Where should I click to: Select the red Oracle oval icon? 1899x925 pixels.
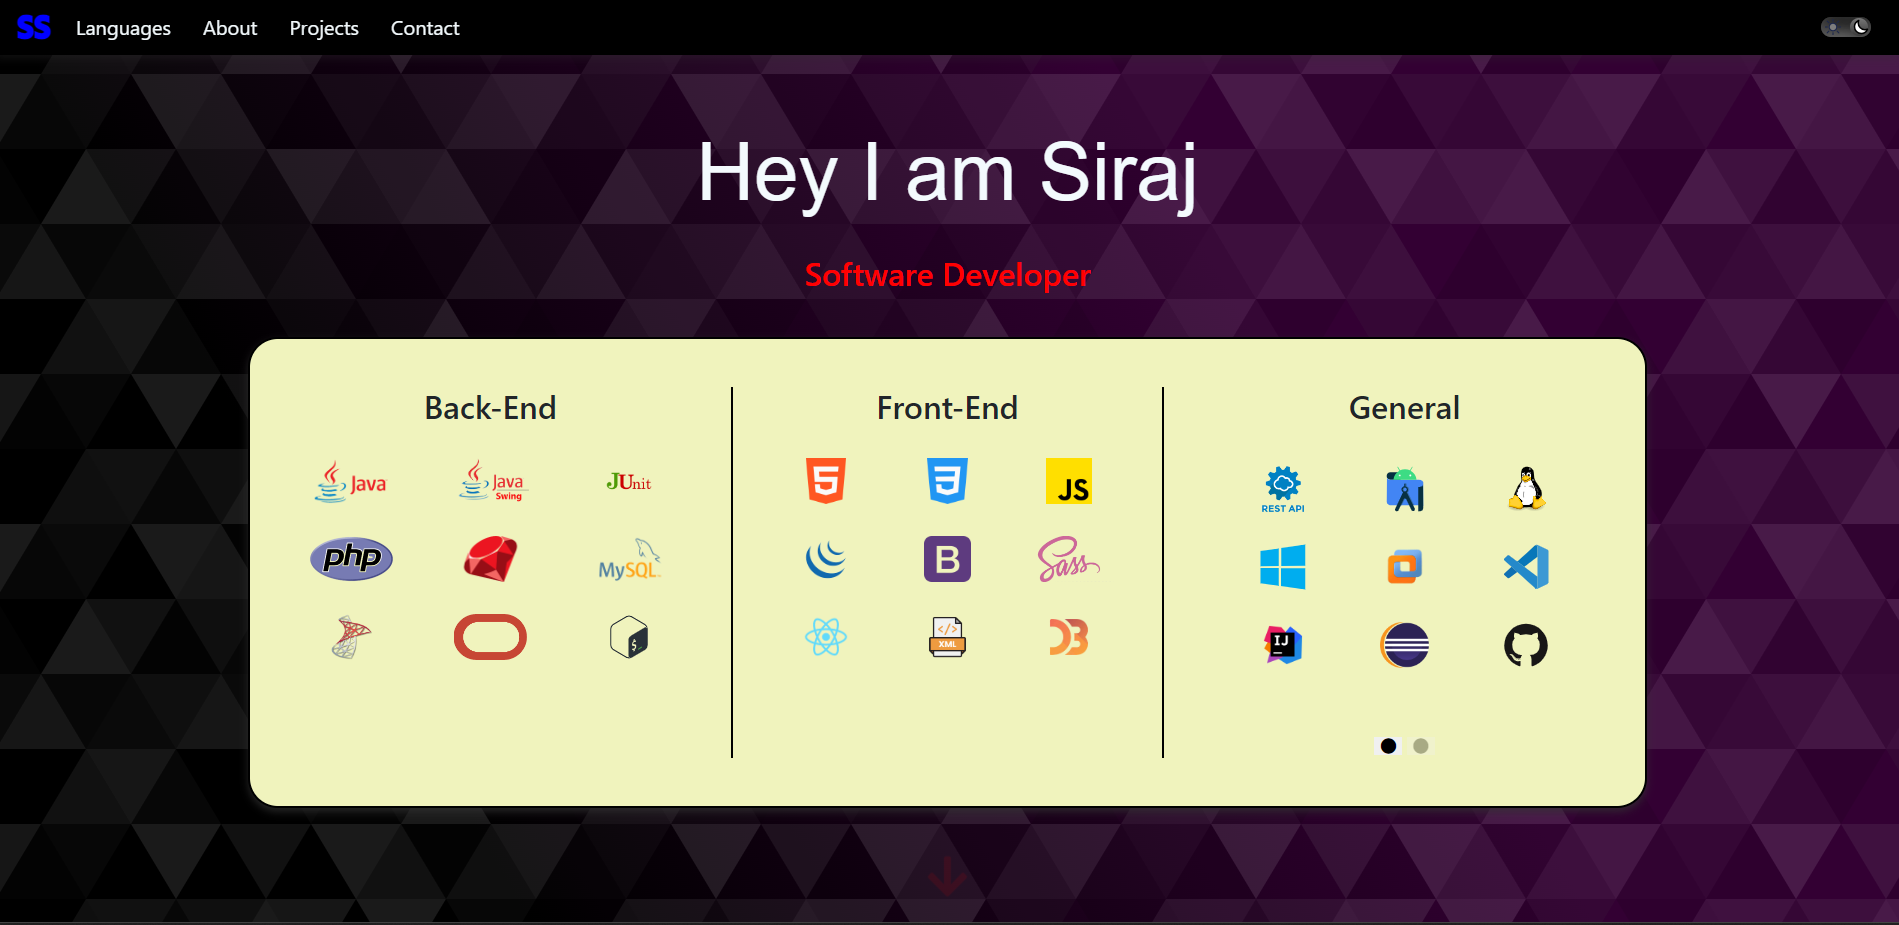pyautogui.click(x=490, y=637)
